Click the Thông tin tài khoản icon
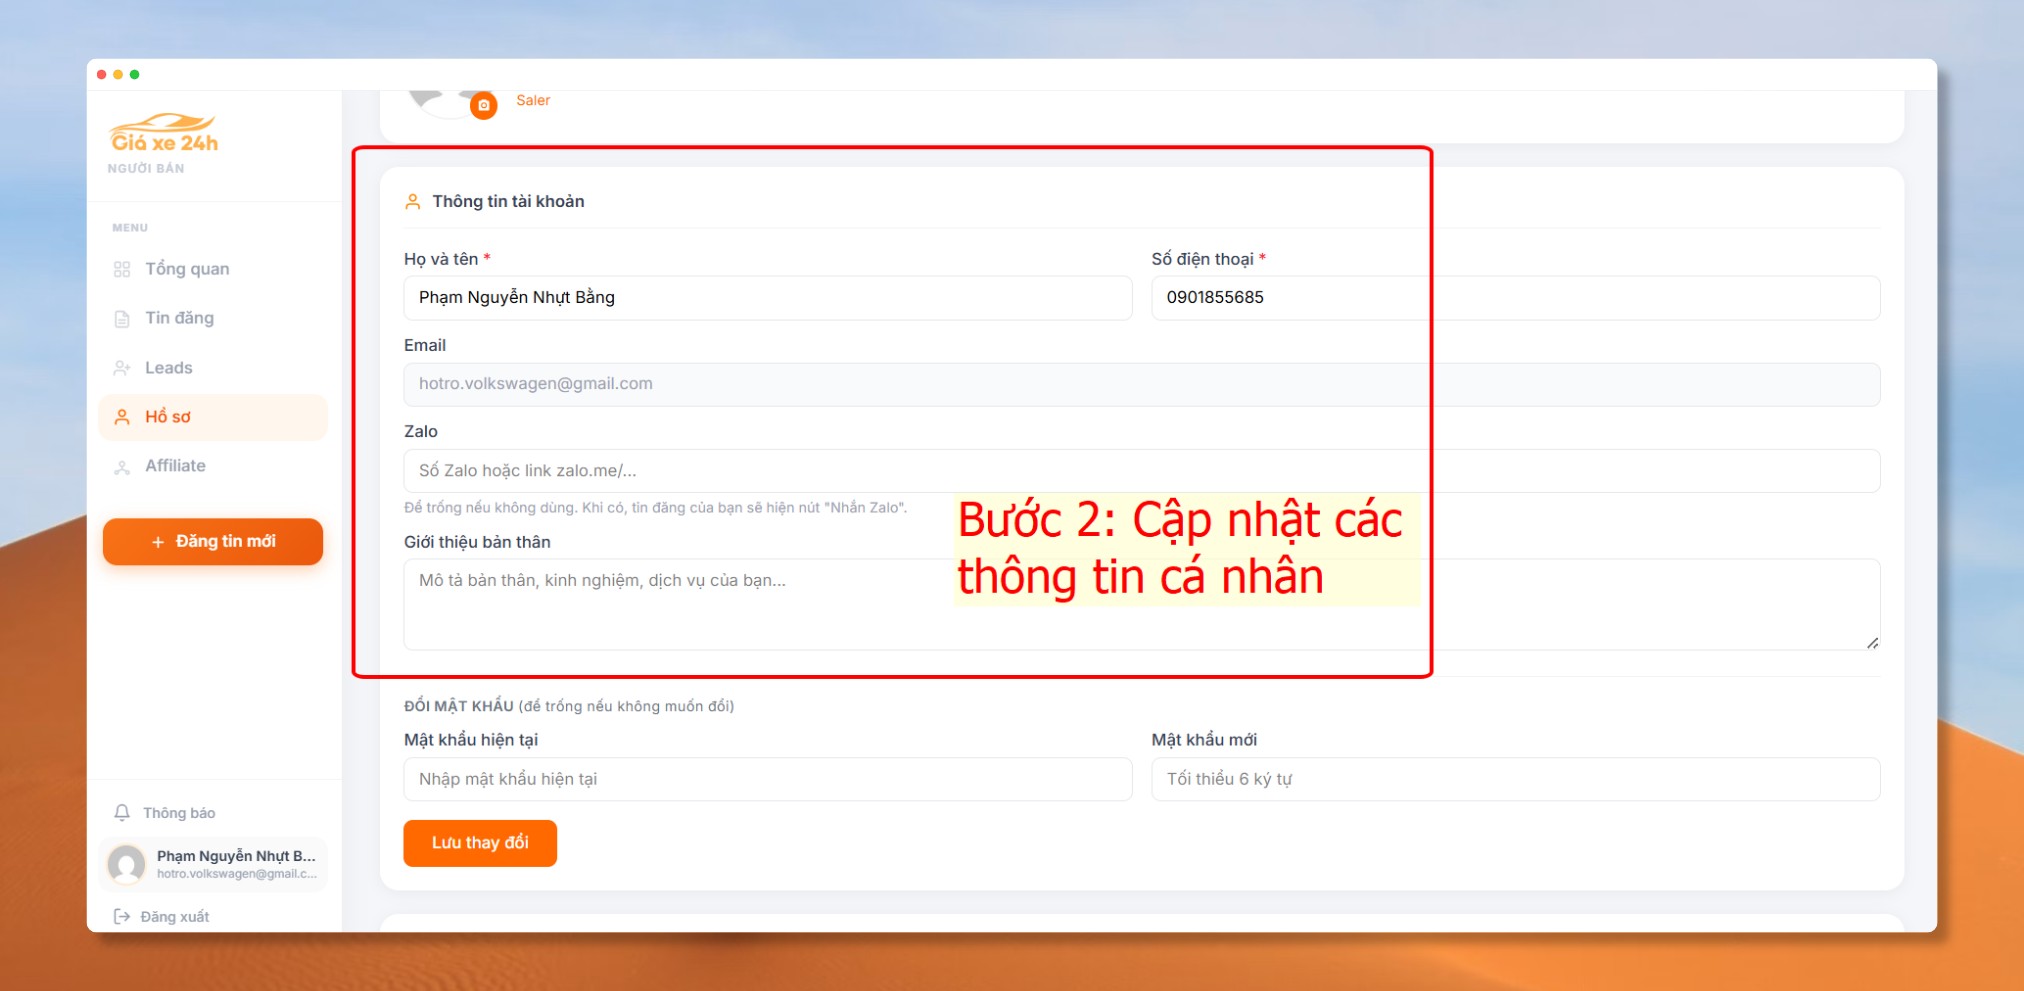The height and width of the screenshot is (991, 2024). tap(412, 202)
